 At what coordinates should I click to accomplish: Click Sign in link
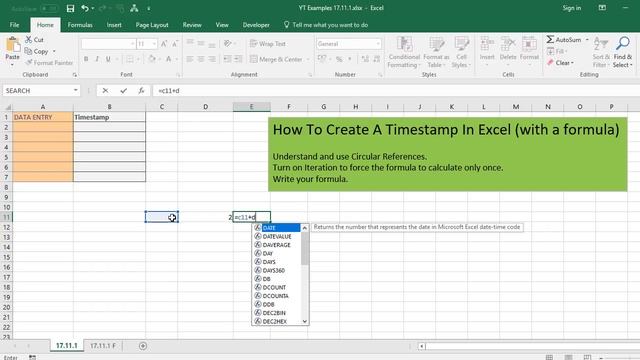[571, 8]
